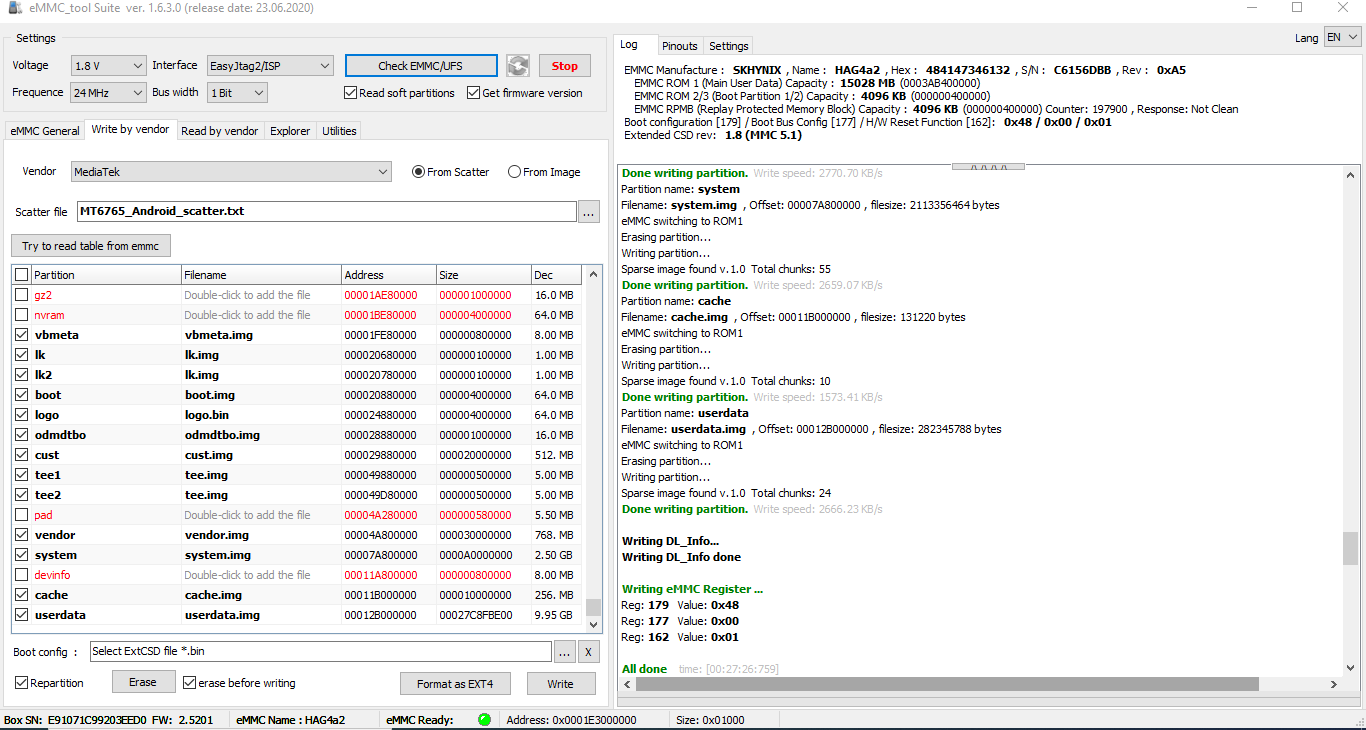Viewport: 1366px width, 730px height.
Task: Switch to the Pinouts tab
Action: click(680, 46)
